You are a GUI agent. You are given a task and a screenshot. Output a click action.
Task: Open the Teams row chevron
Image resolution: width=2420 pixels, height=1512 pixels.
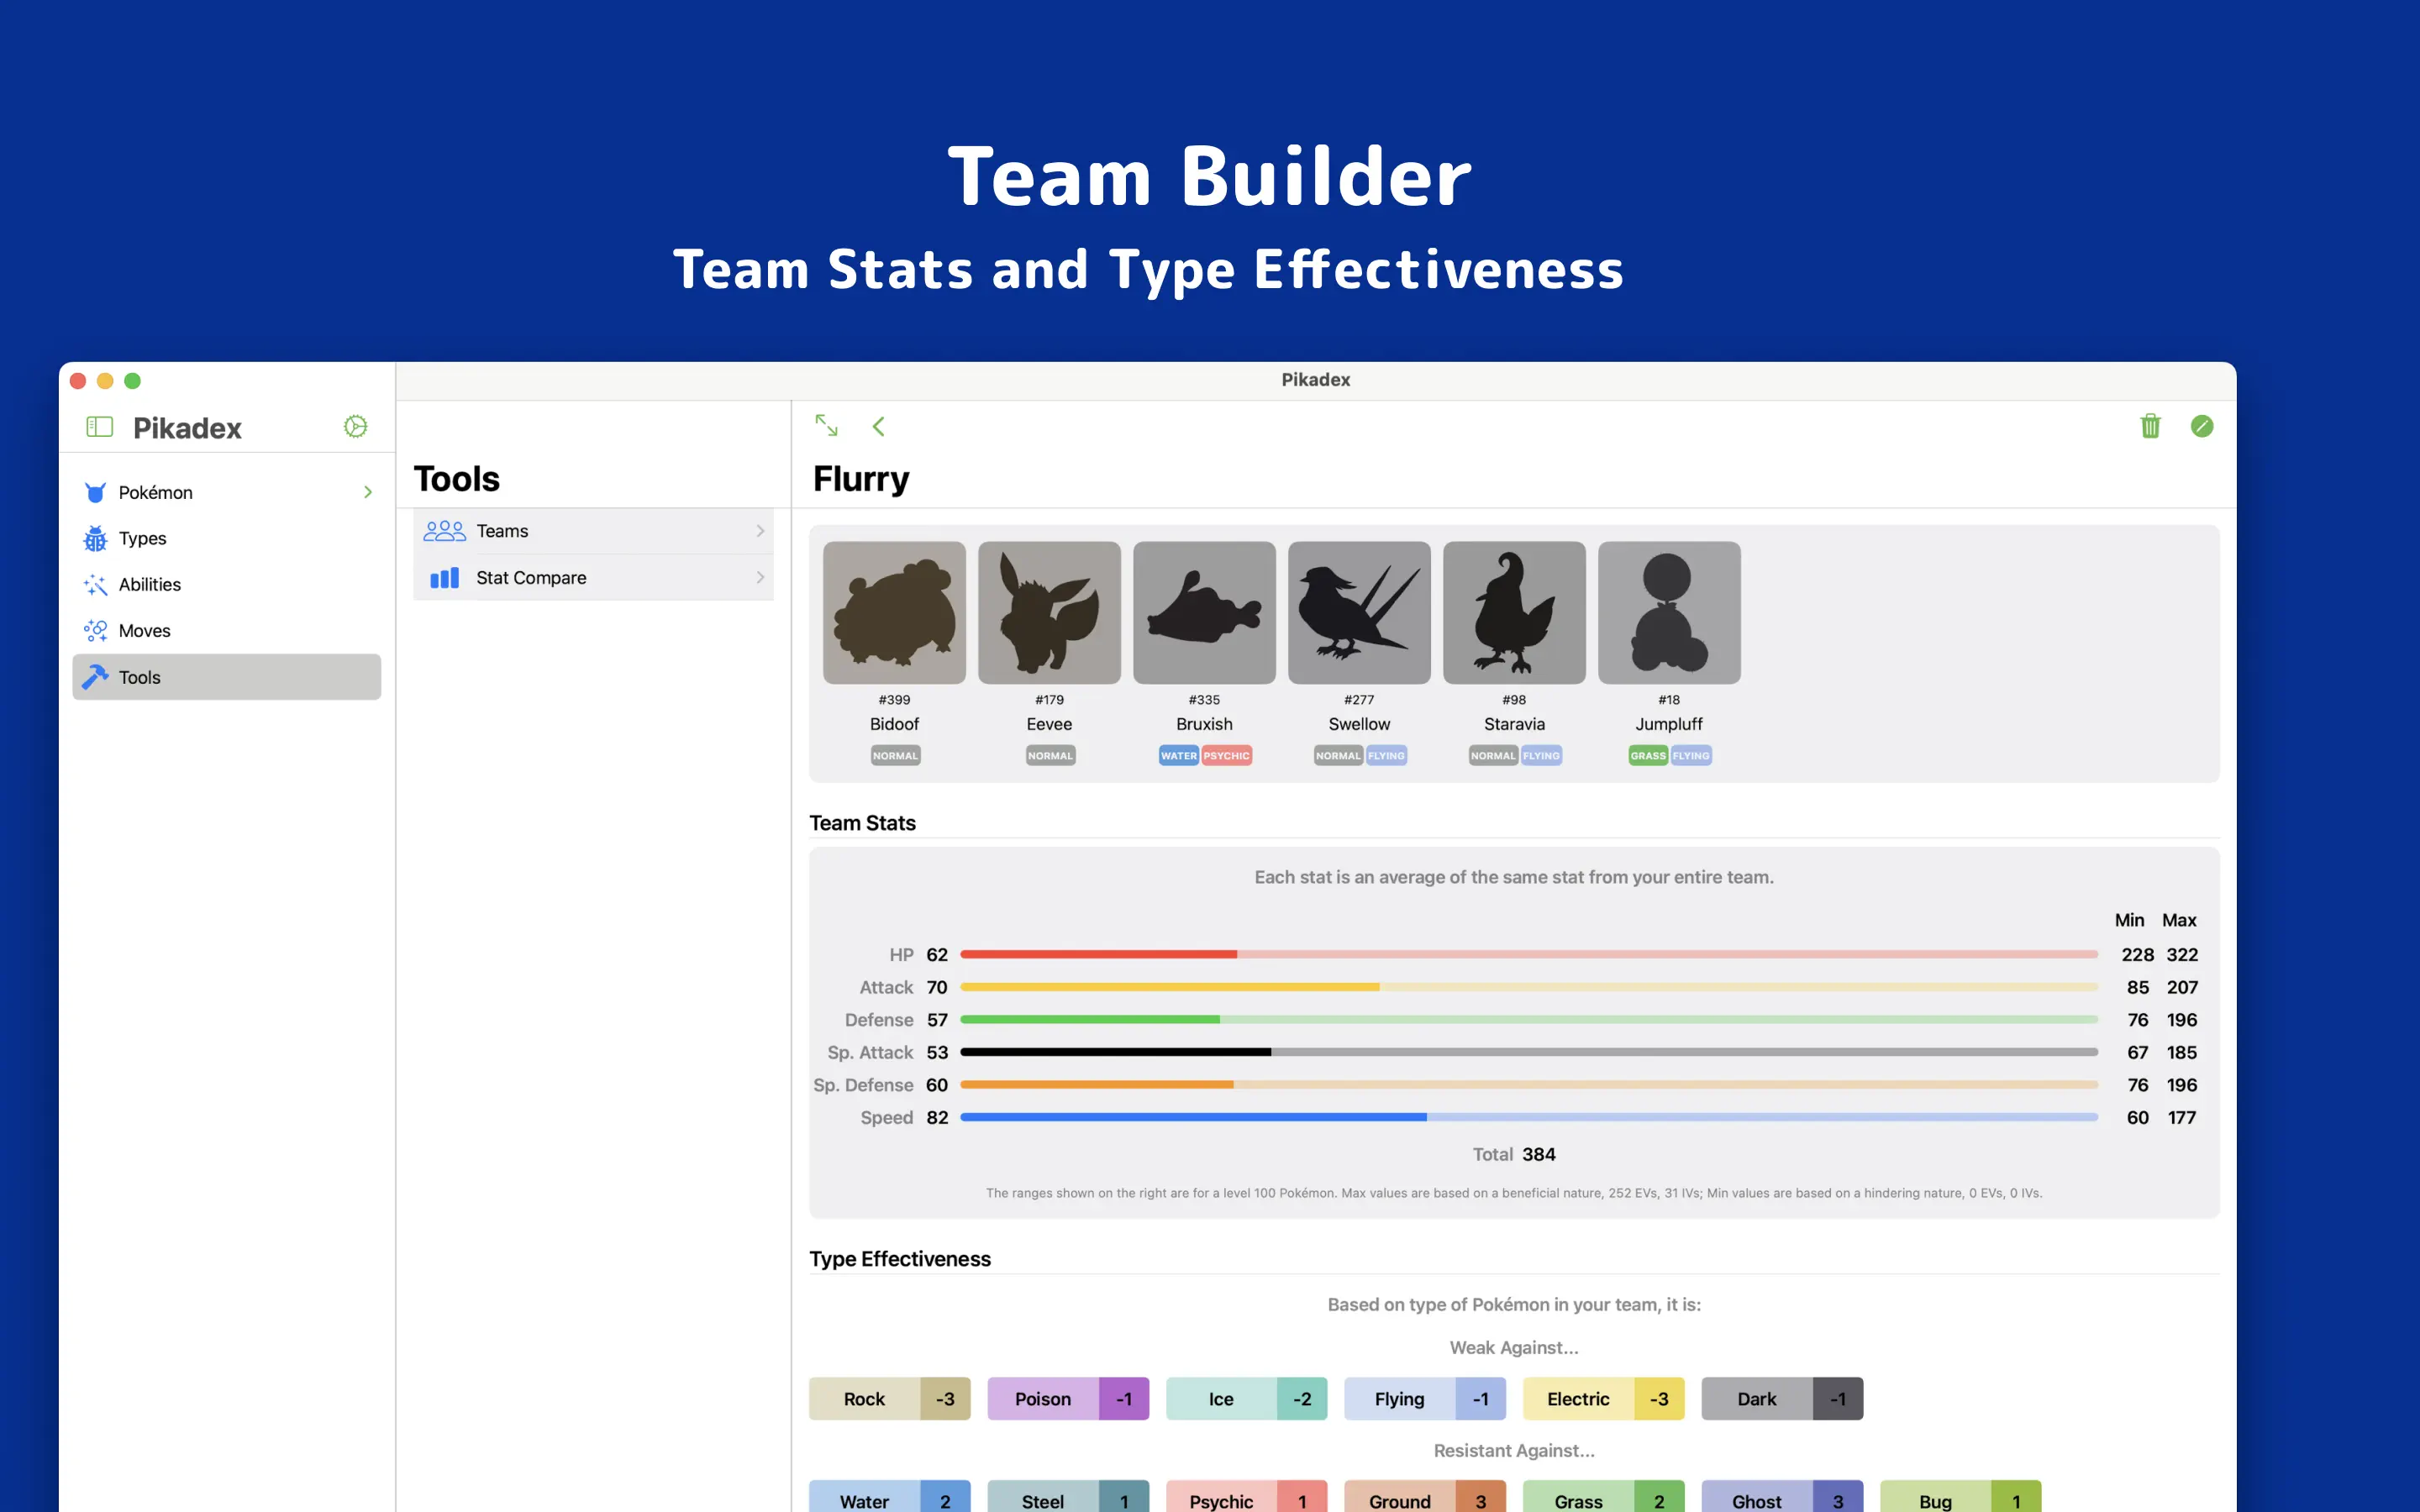760,531
